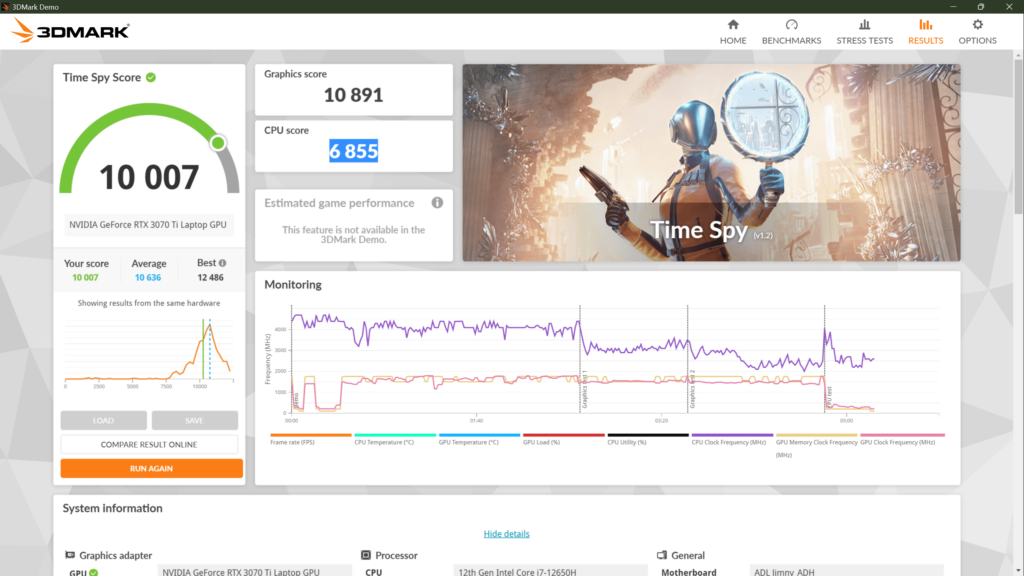Click the CPU test marker in monitoring chart
Screen dimensions: 1024x576
(825, 359)
